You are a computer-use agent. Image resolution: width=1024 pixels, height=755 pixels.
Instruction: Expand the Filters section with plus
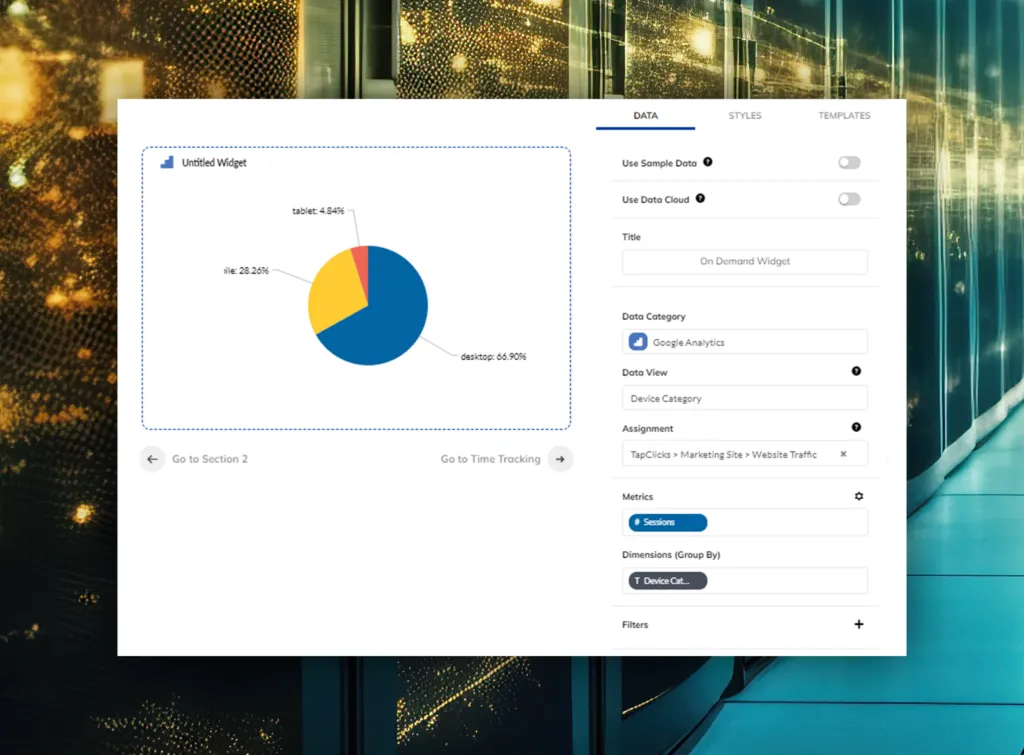(858, 624)
